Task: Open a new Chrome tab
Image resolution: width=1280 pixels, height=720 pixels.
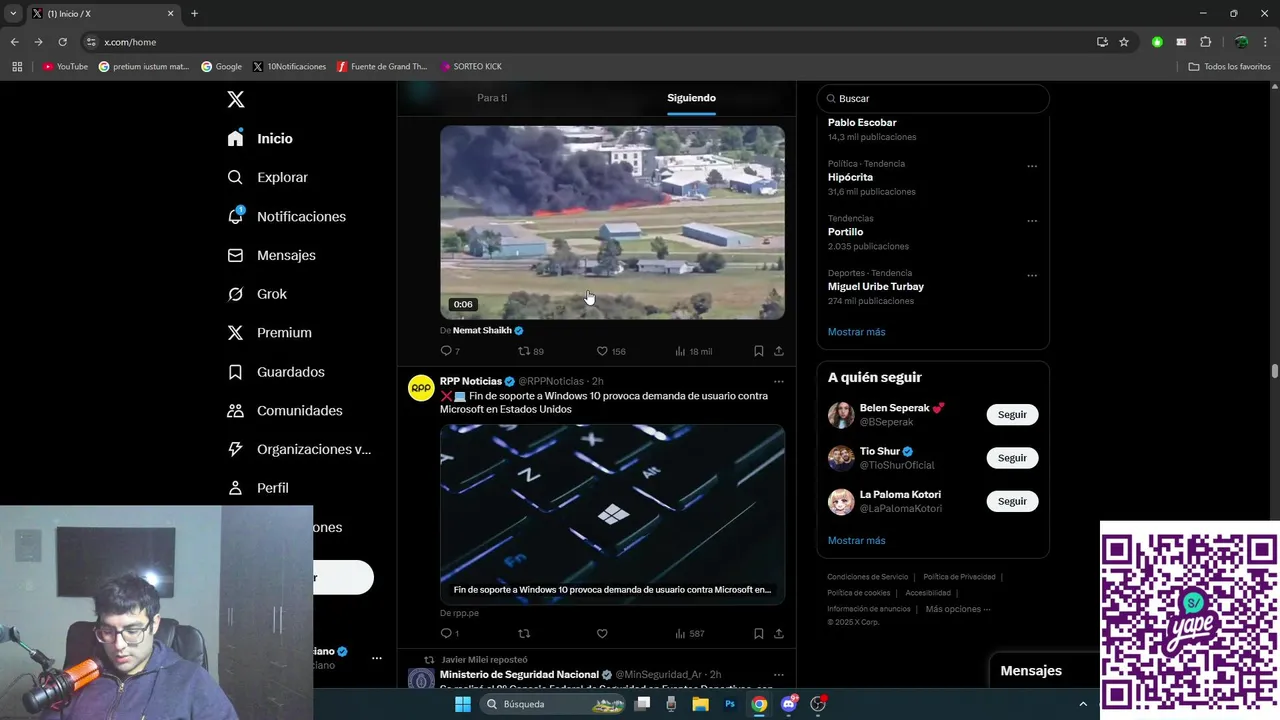Action: [194, 14]
